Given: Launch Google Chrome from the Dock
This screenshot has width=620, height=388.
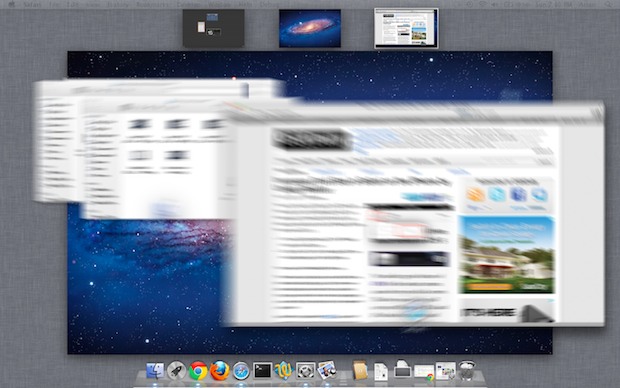Looking at the screenshot, I should point(198,371).
